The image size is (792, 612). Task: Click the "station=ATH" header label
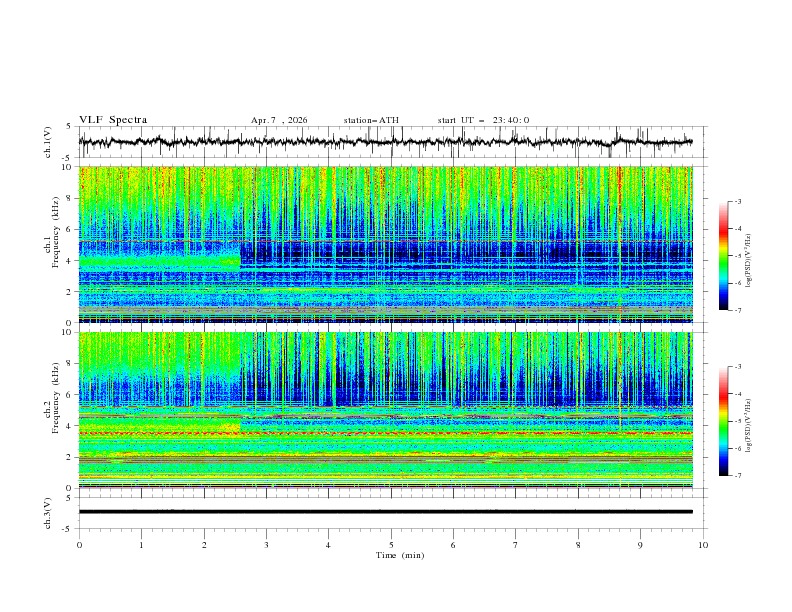pos(371,120)
